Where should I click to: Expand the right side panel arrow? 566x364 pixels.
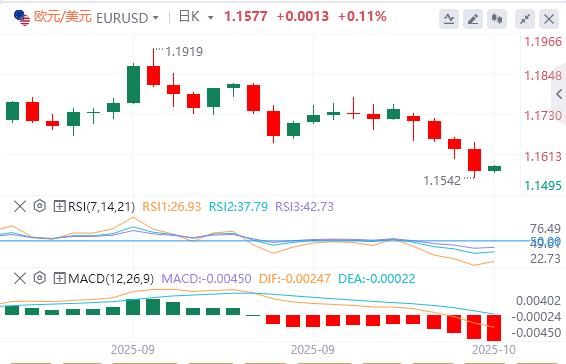point(559,94)
